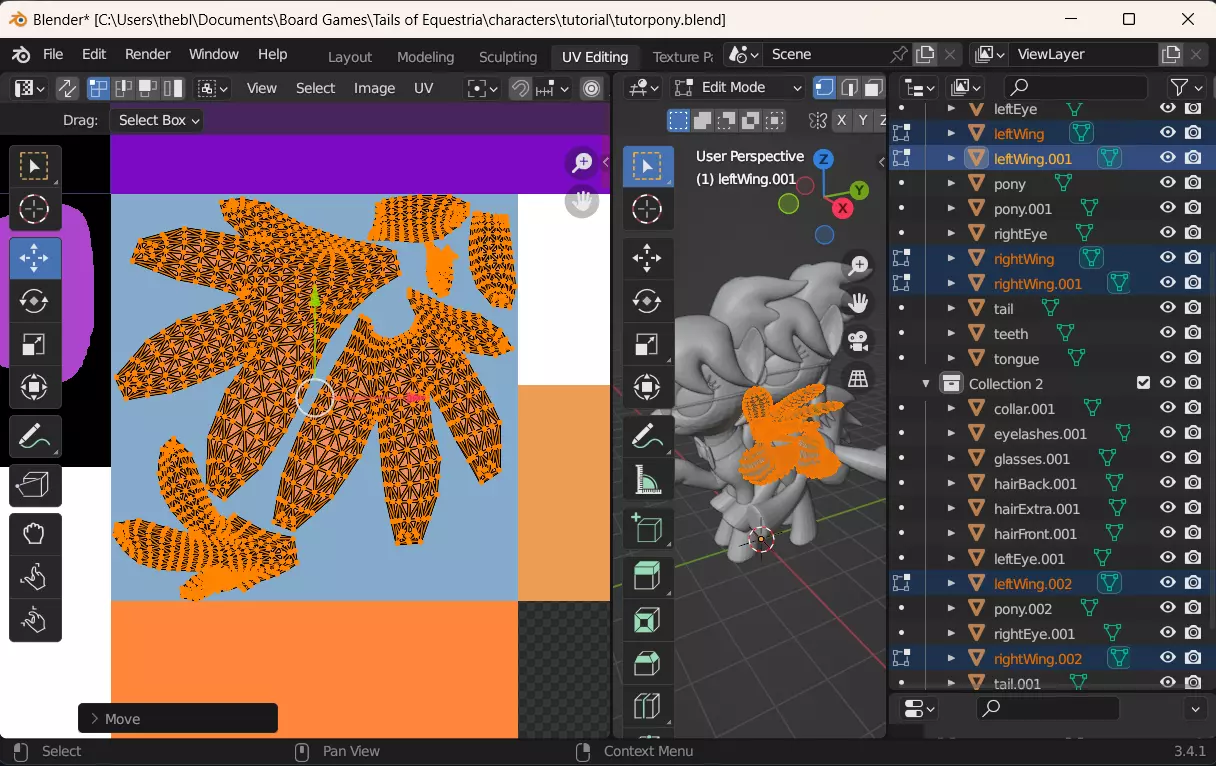Hide the tail object in viewport
Image resolution: width=1216 pixels, height=766 pixels.
pyautogui.click(x=1167, y=308)
